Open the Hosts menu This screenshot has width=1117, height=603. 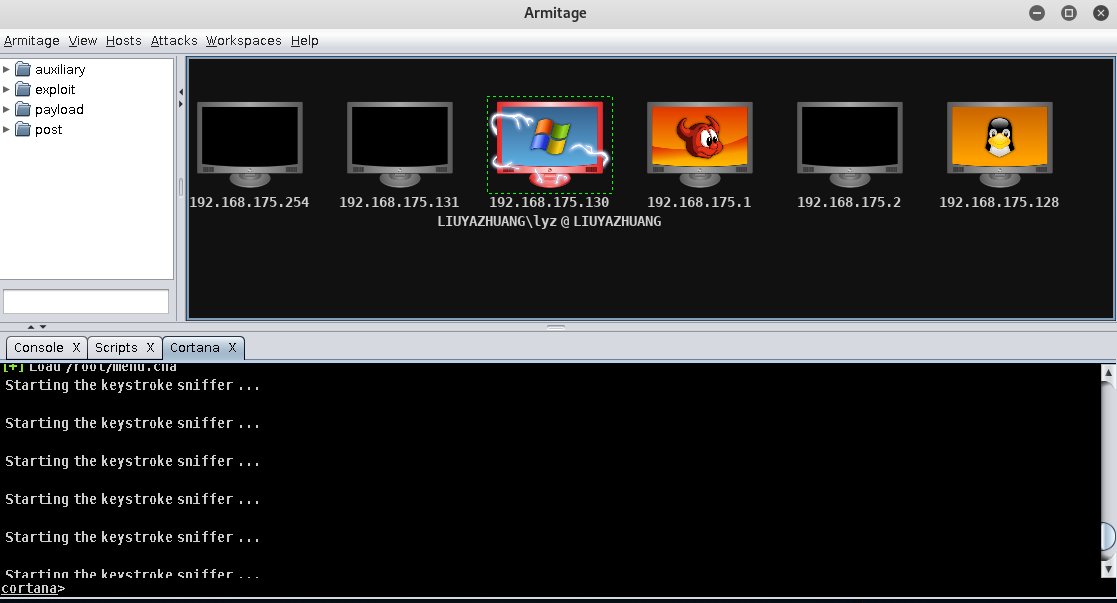click(123, 41)
